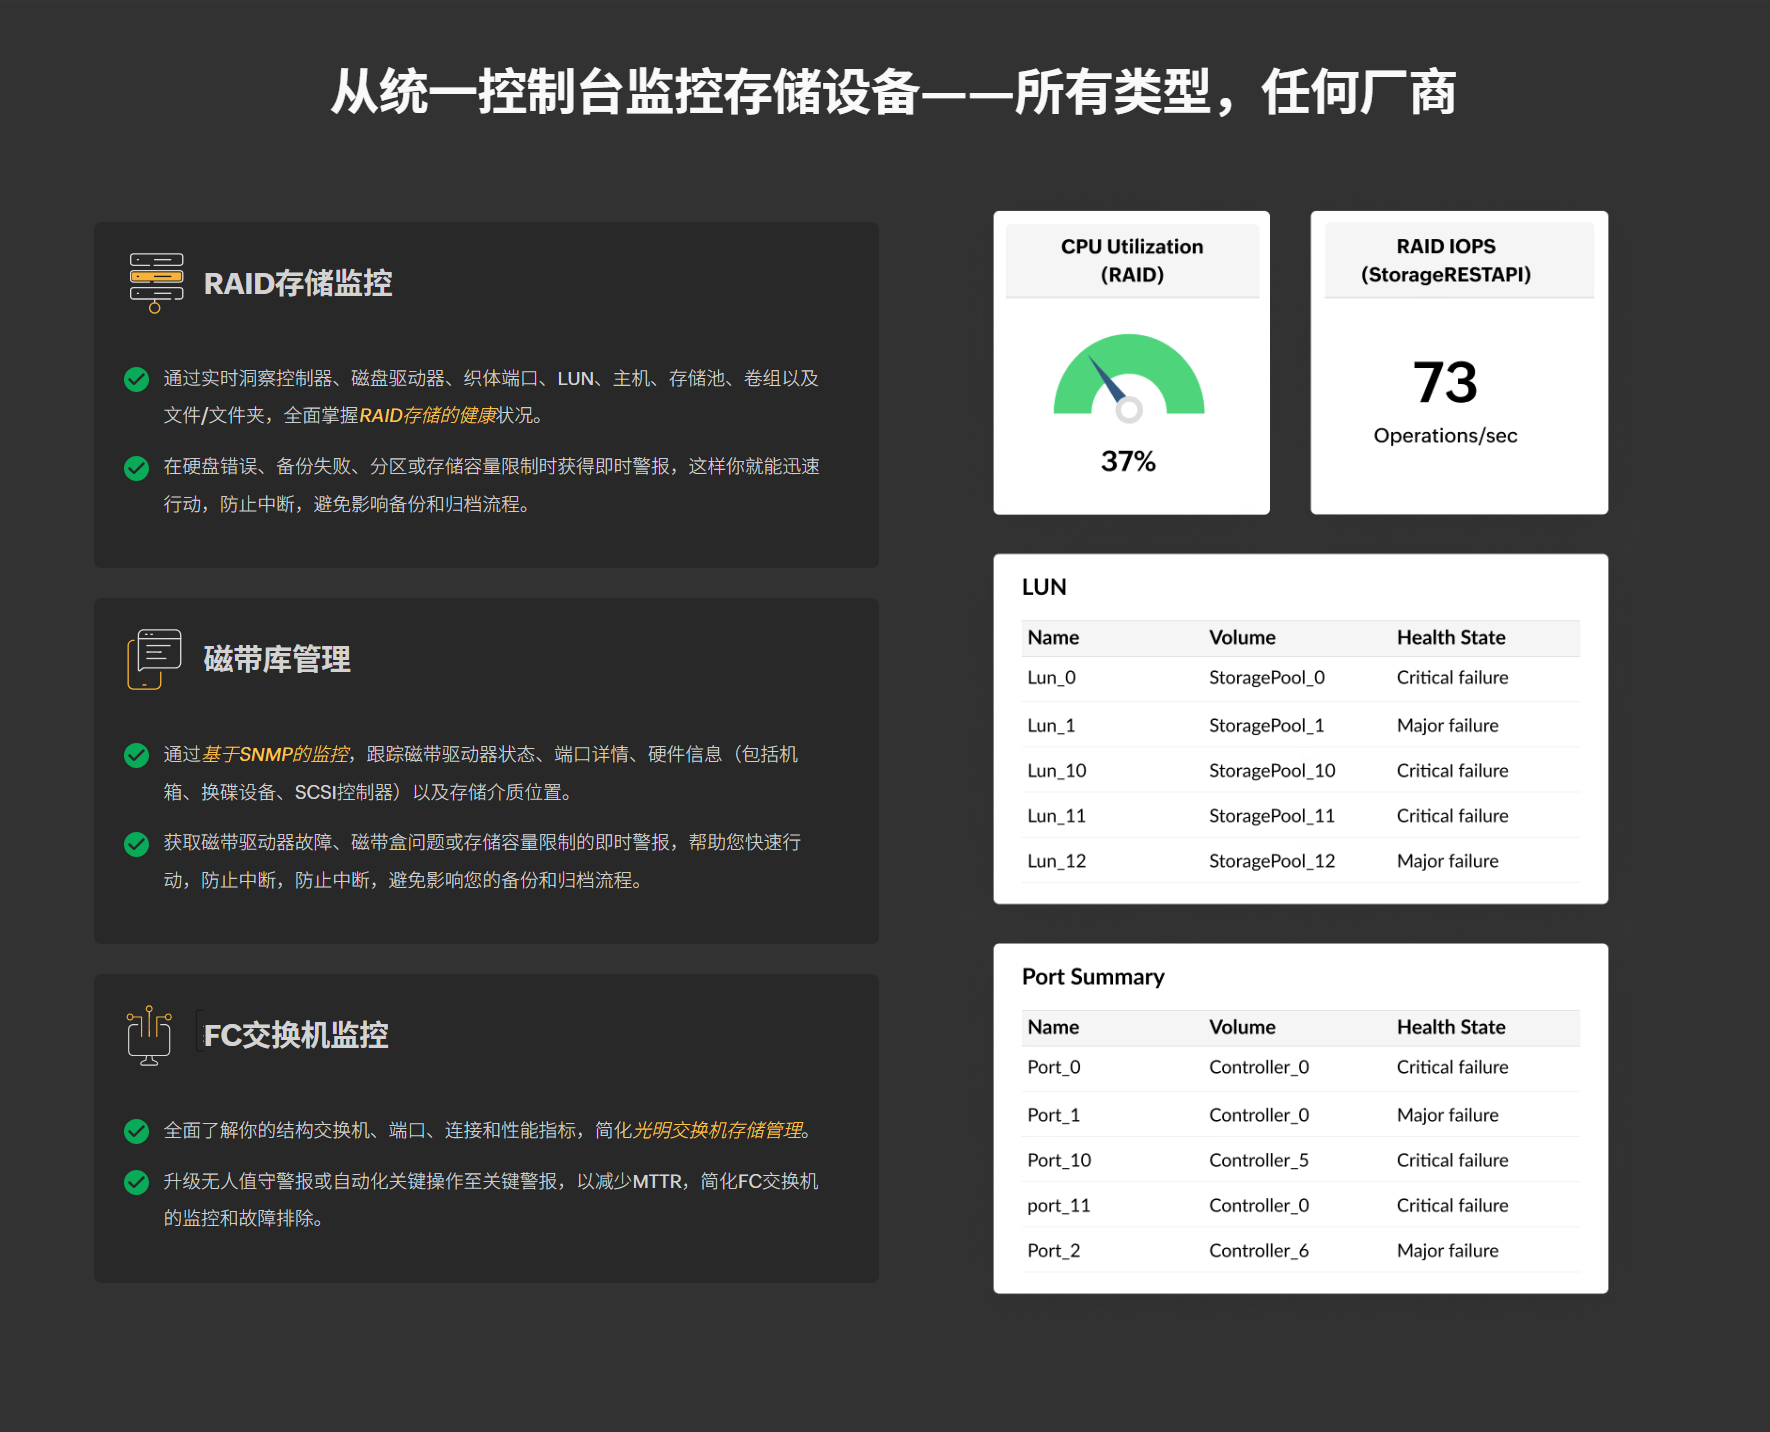1770x1432 pixels.
Task: Select the port_11 row name
Action: click(x=1058, y=1205)
